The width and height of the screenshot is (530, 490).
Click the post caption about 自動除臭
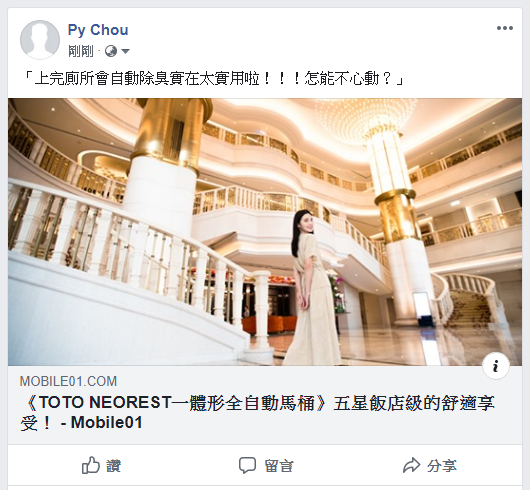(213, 79)
